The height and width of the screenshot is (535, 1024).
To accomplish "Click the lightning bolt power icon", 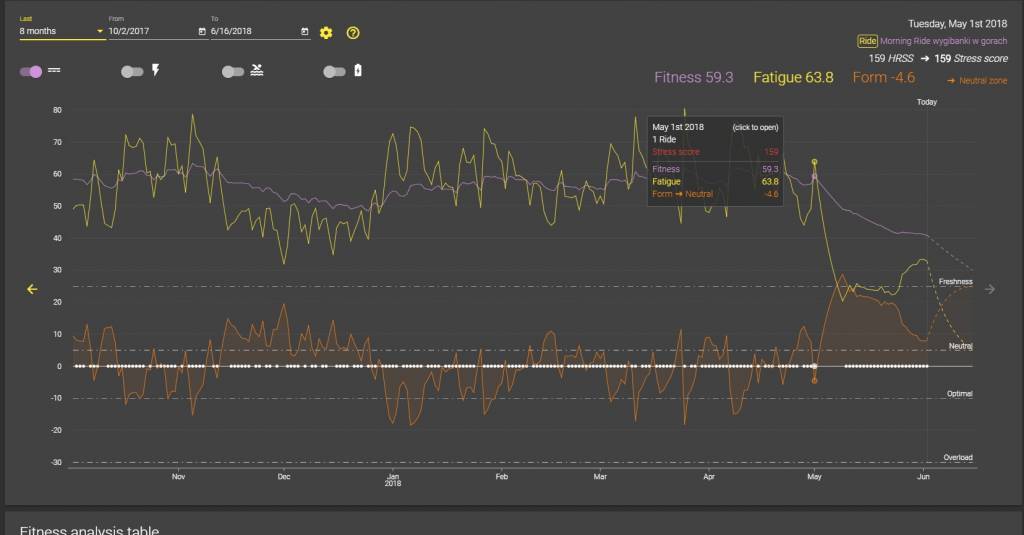I will point(155,70).
